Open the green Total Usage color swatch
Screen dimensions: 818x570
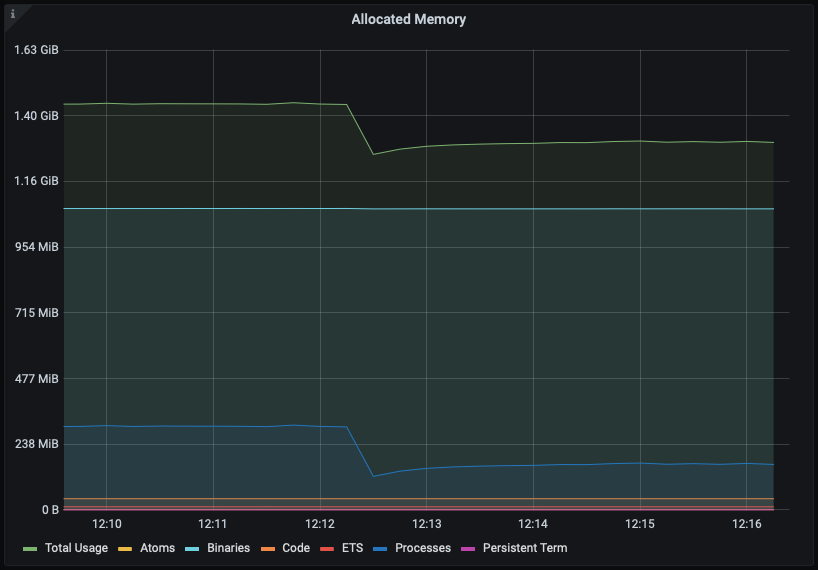coord(30,549)
